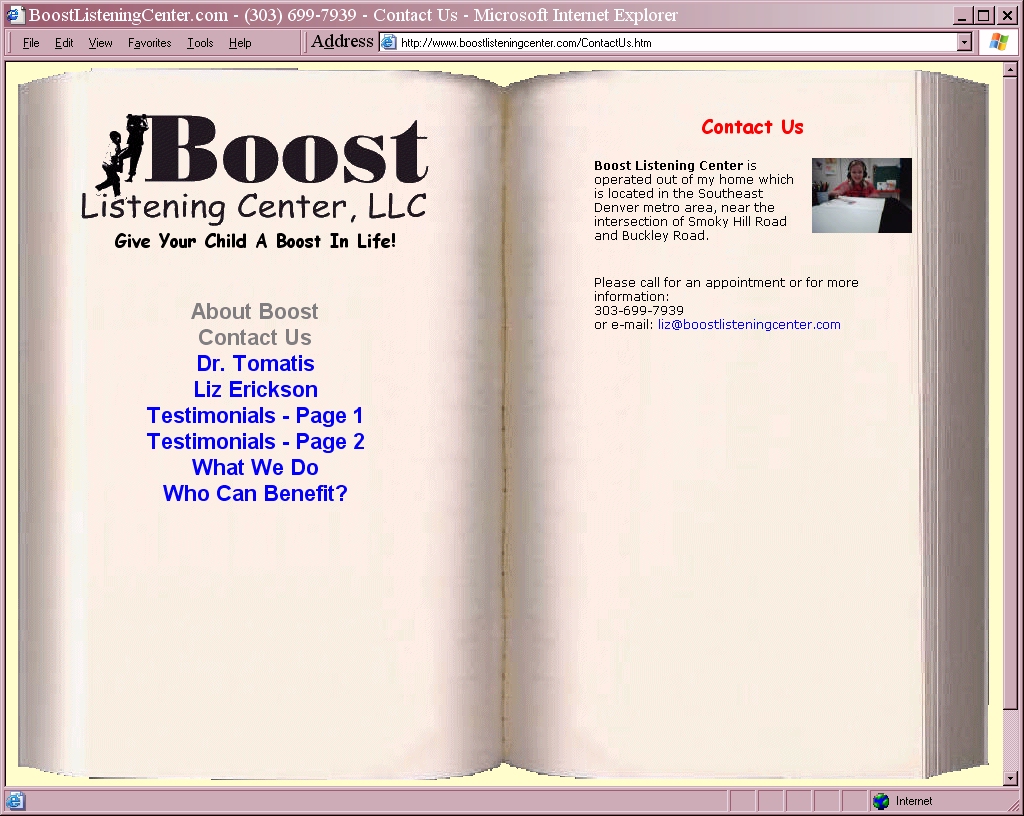Open the Tools menu
This screenshot has width=1024, height=816.
pyautogui.click(x=200, y=43)
